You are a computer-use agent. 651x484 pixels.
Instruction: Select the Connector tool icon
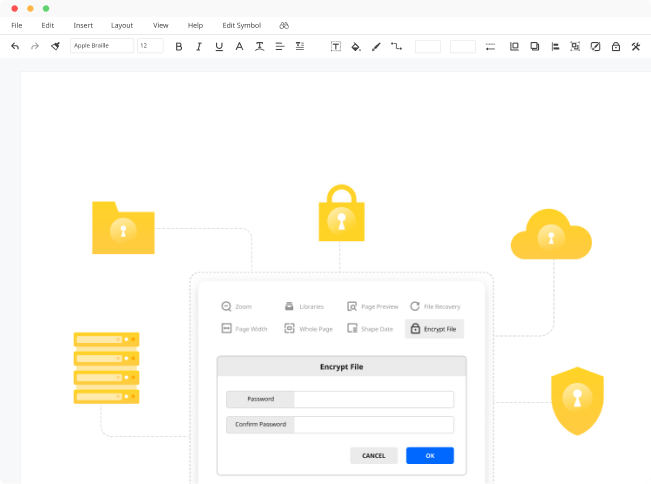[x=396, y=46]
